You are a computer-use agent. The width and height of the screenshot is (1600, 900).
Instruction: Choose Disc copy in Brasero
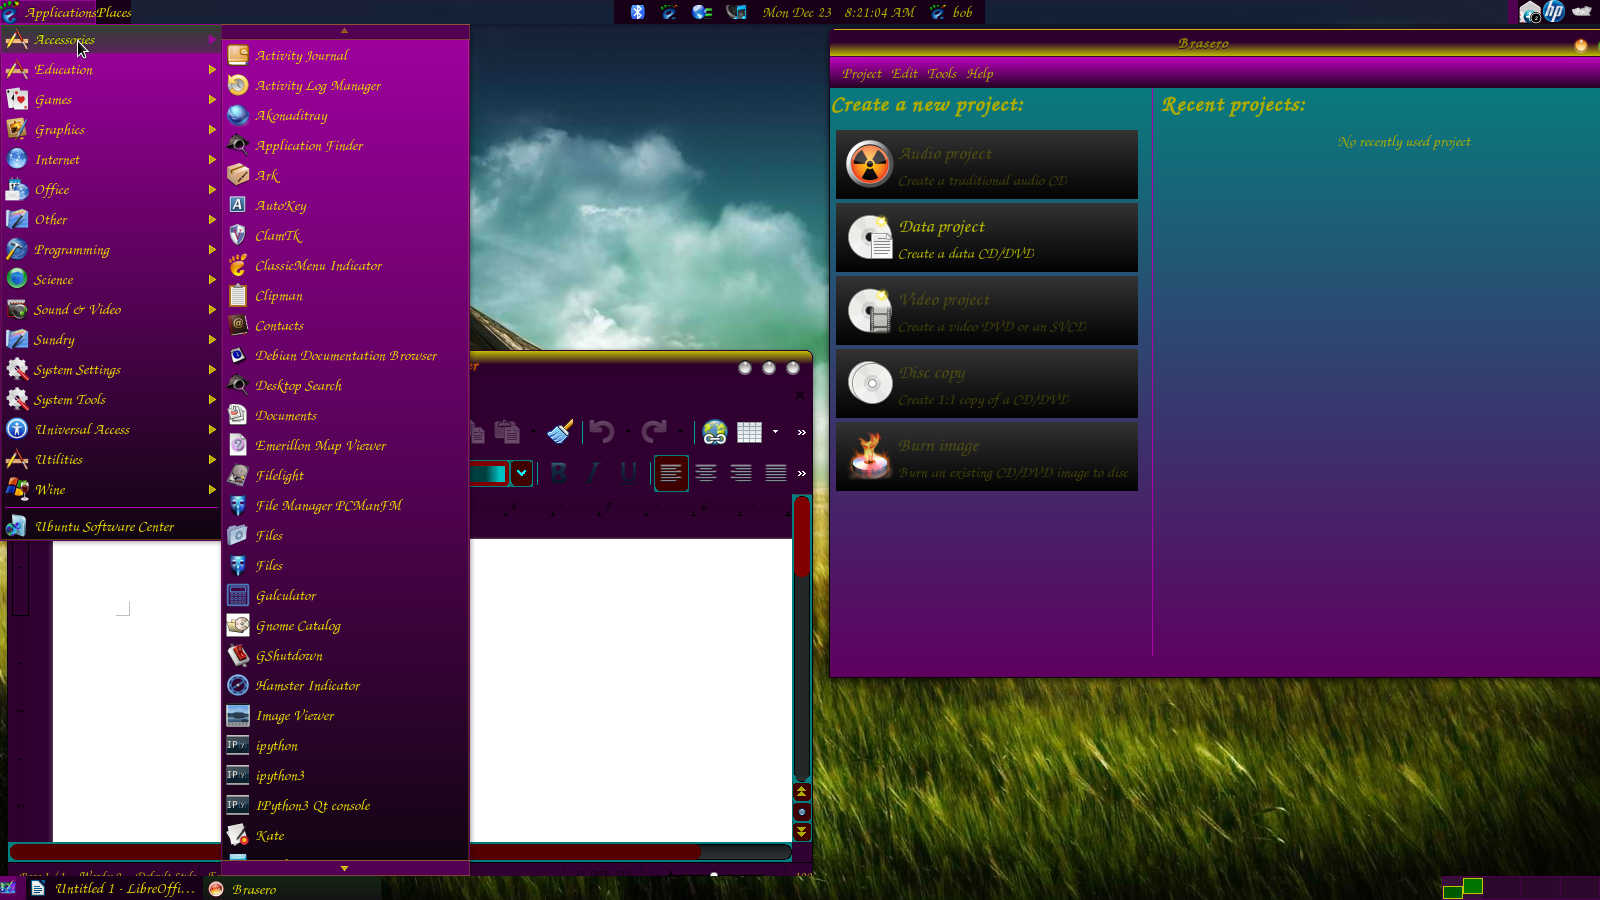987,384
